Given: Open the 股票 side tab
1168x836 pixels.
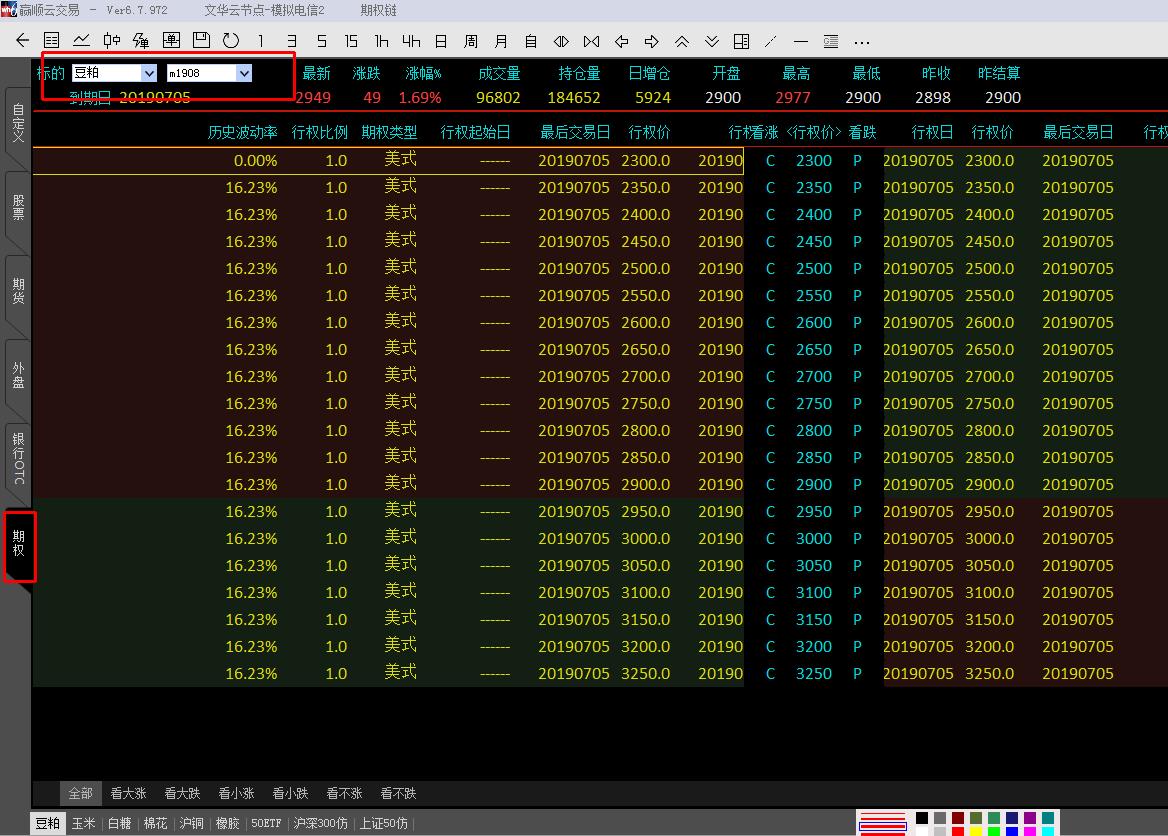Looking at the screenshot, I should (x=18, y=207).
